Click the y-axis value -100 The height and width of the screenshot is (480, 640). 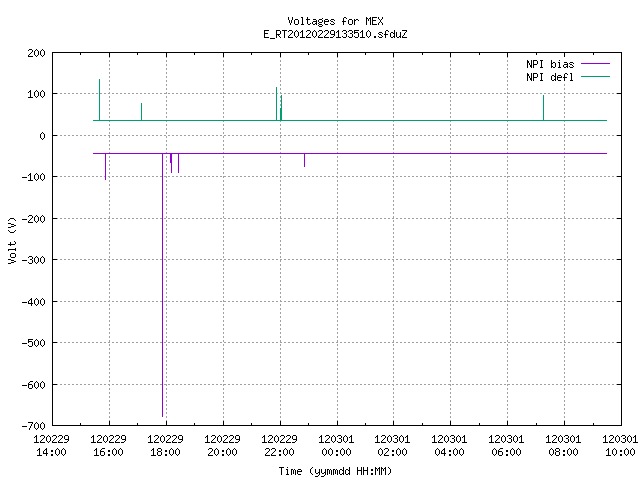tap(33, 177)
